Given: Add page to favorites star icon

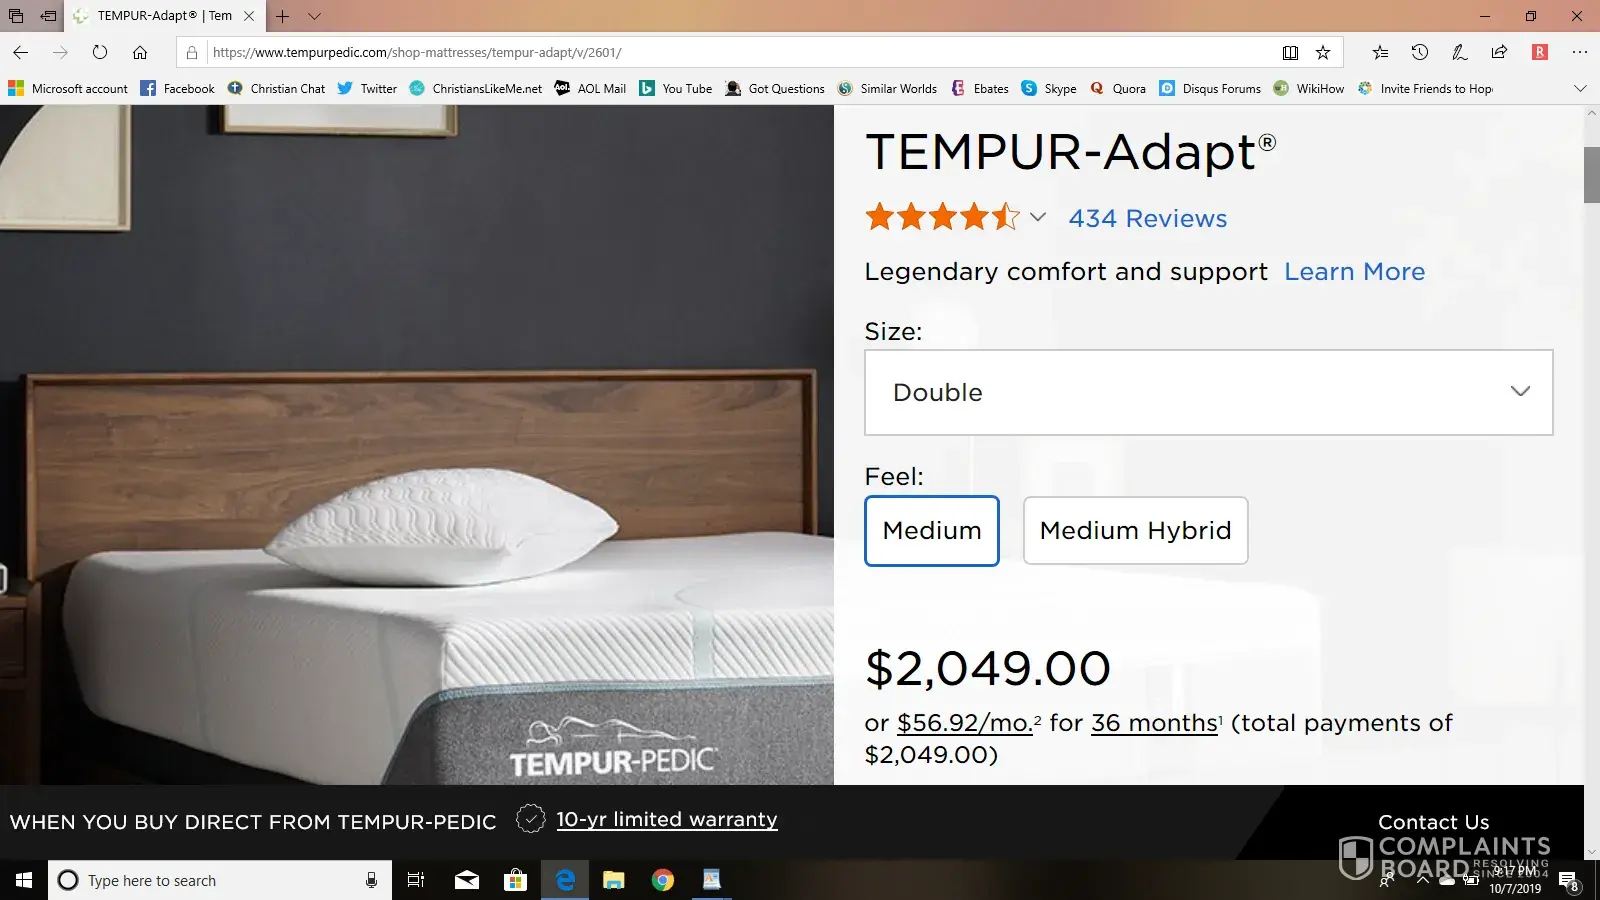Looking at the screenshot, I should point(1323,52).
